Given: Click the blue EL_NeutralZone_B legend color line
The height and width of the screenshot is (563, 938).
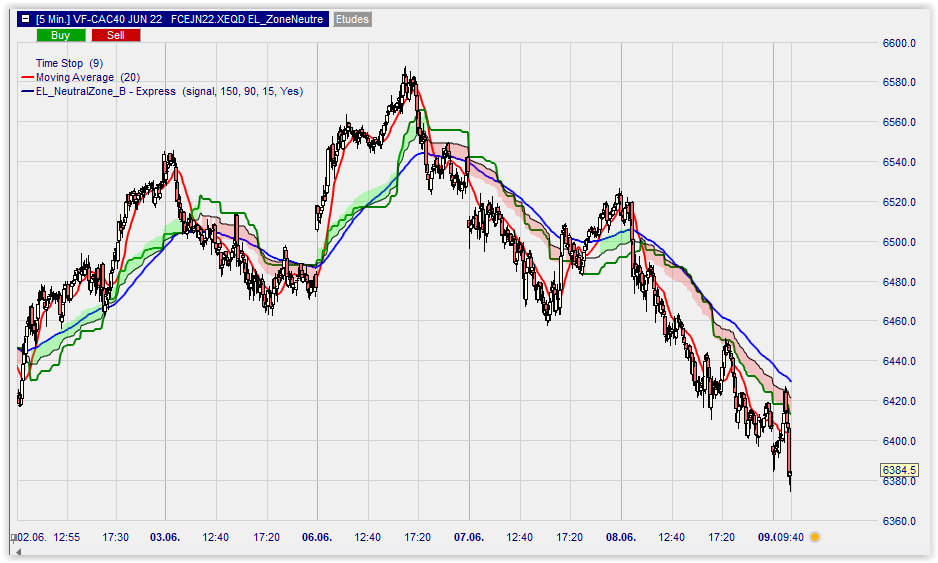Looking at the screenshot, I should 28,92.
